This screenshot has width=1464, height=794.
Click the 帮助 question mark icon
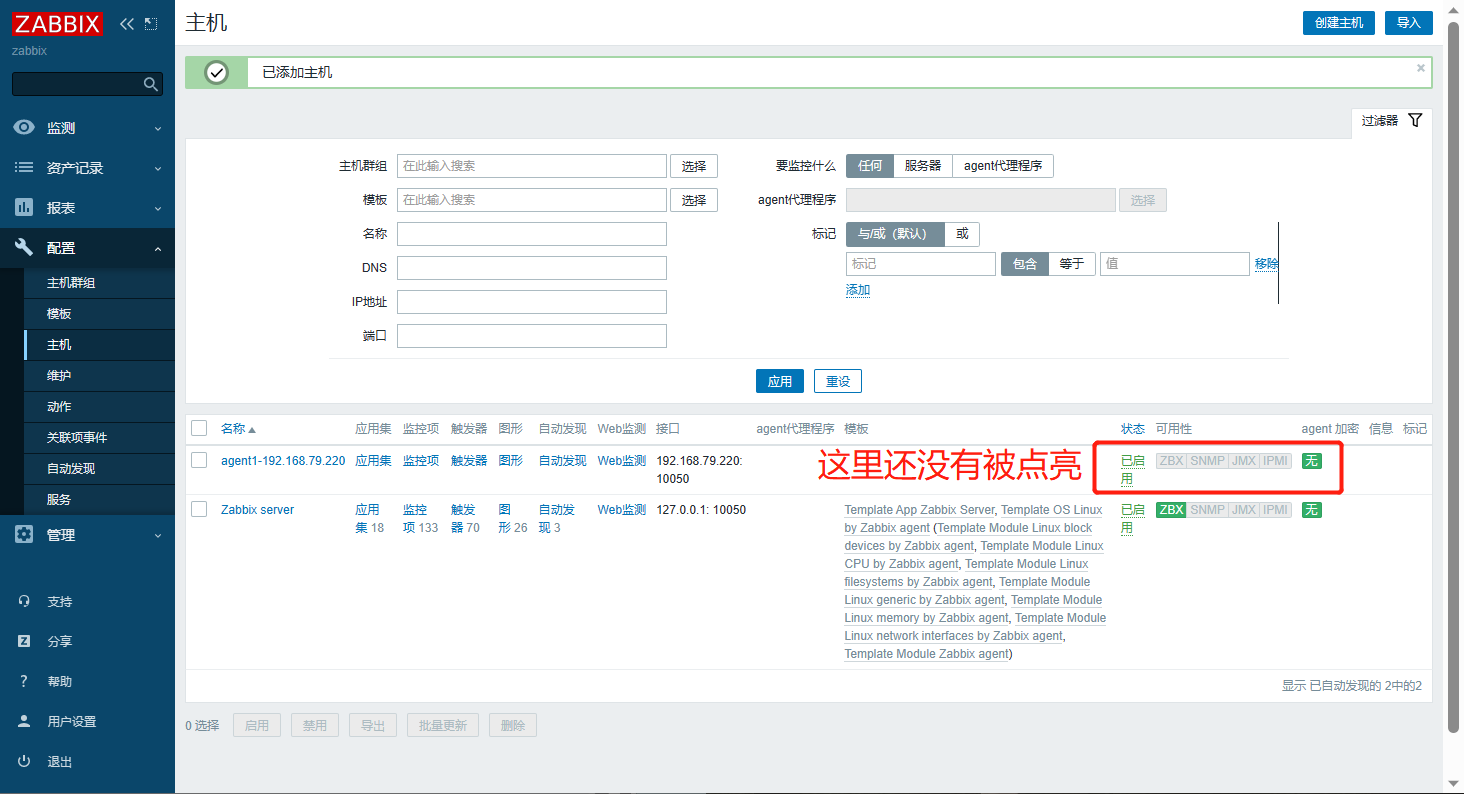coord(24,681)
